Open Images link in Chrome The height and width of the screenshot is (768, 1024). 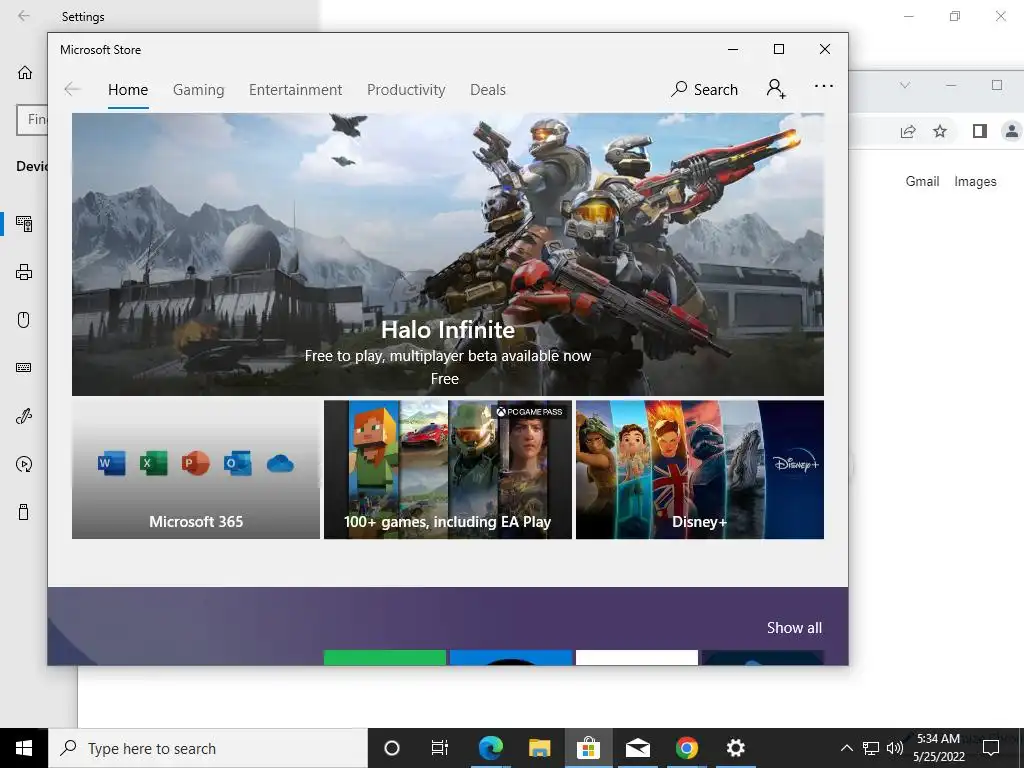(975, 182)
